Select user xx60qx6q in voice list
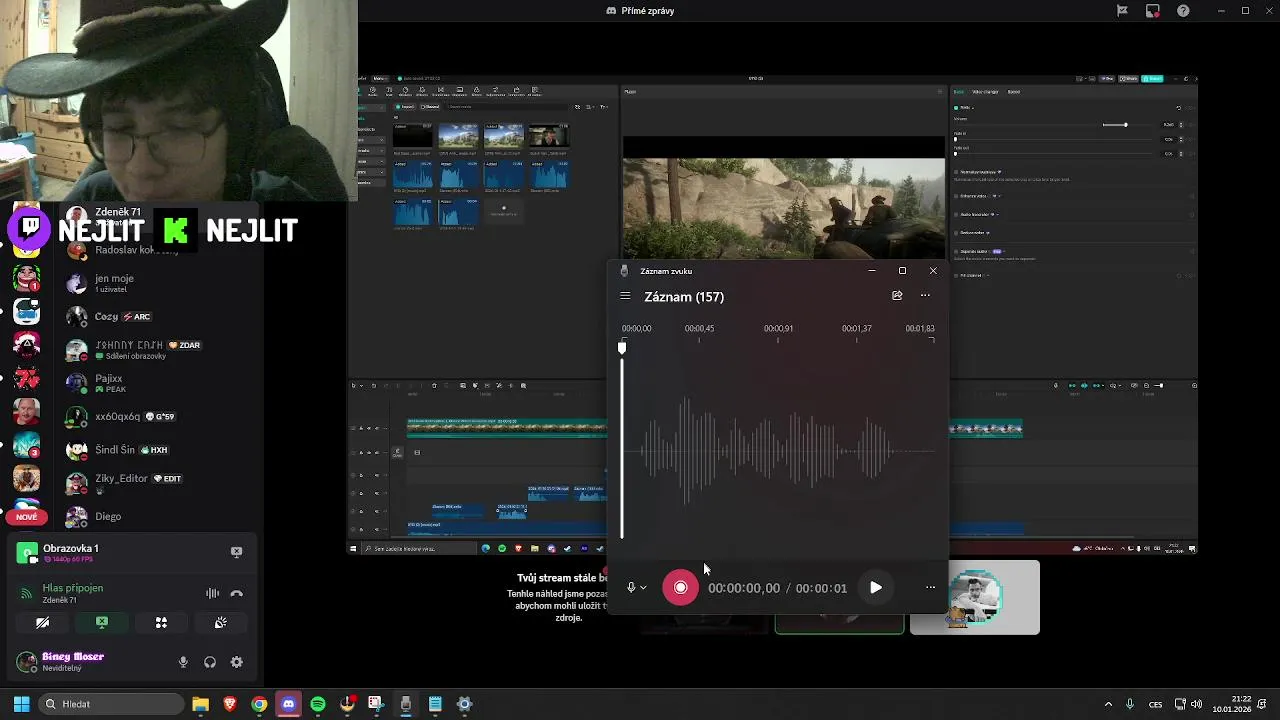Screen dimensions: 1280x720 tap(120, 416)
